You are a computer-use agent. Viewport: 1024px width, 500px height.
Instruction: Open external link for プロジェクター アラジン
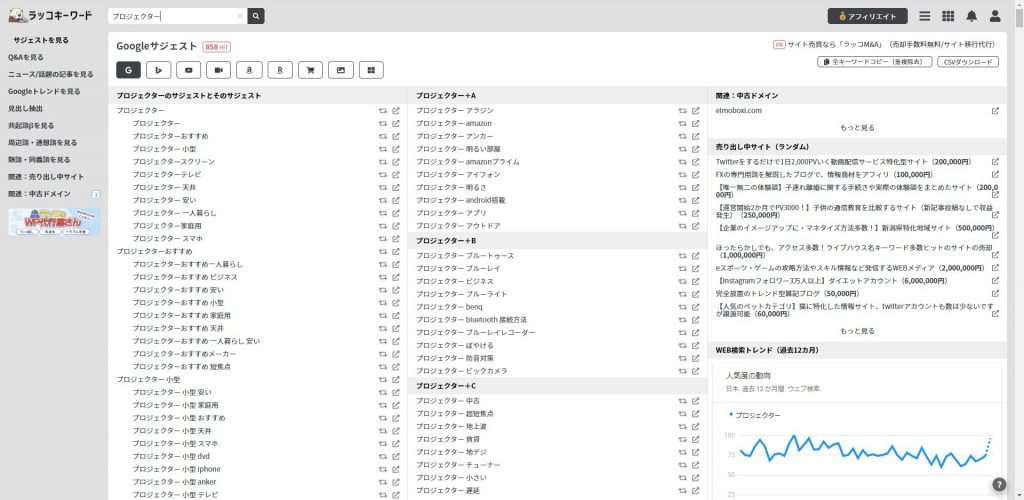click(696, 111)
